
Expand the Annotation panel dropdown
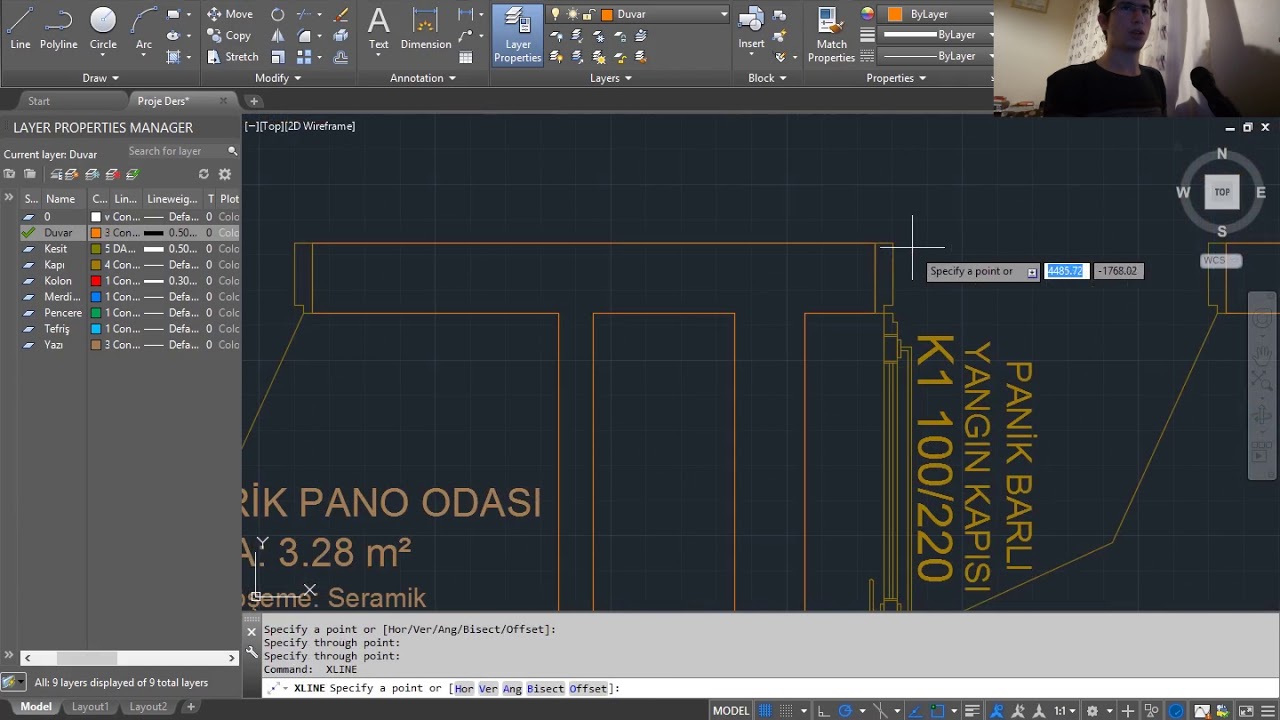point(423,78)
